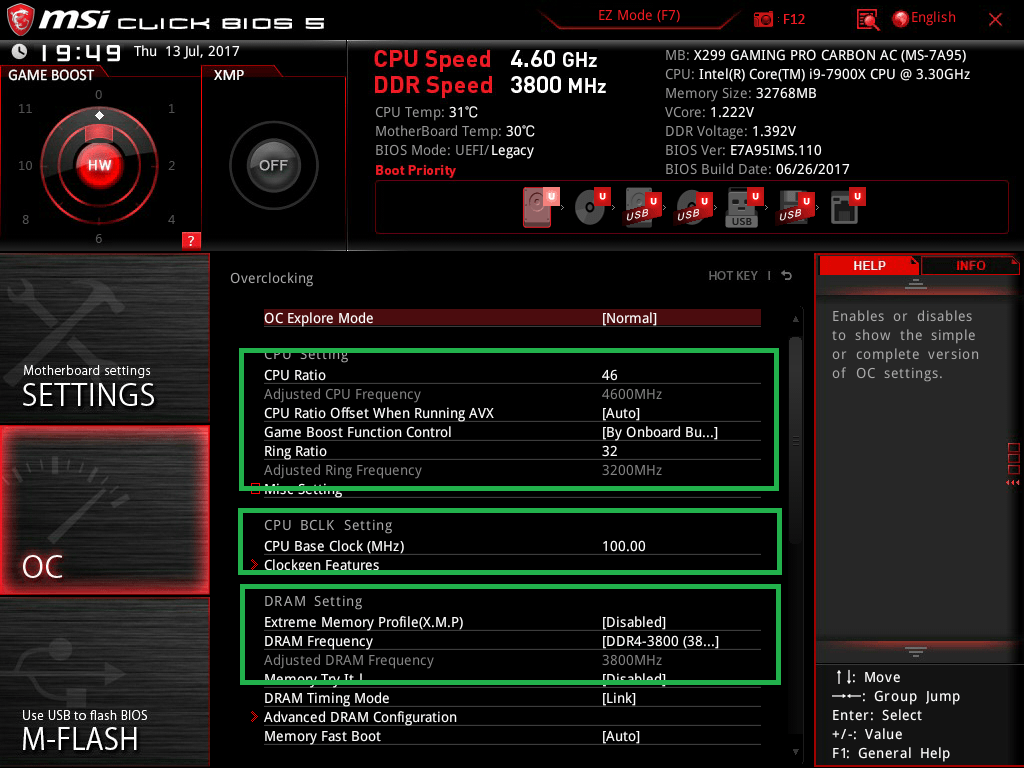Open OC Explore Mode [Normal] option
Image resolution: width=1024 pixels, height=768 pixels.
pyautogui.click(x=512, y=318)
